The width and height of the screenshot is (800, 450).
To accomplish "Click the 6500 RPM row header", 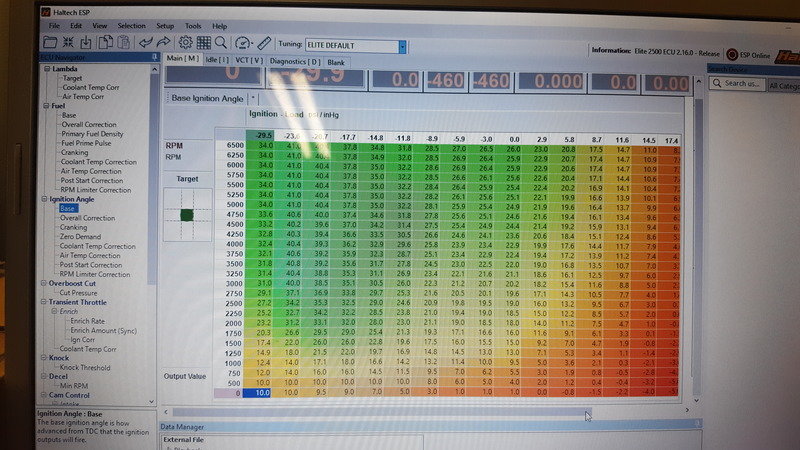I will coord(230,145).
